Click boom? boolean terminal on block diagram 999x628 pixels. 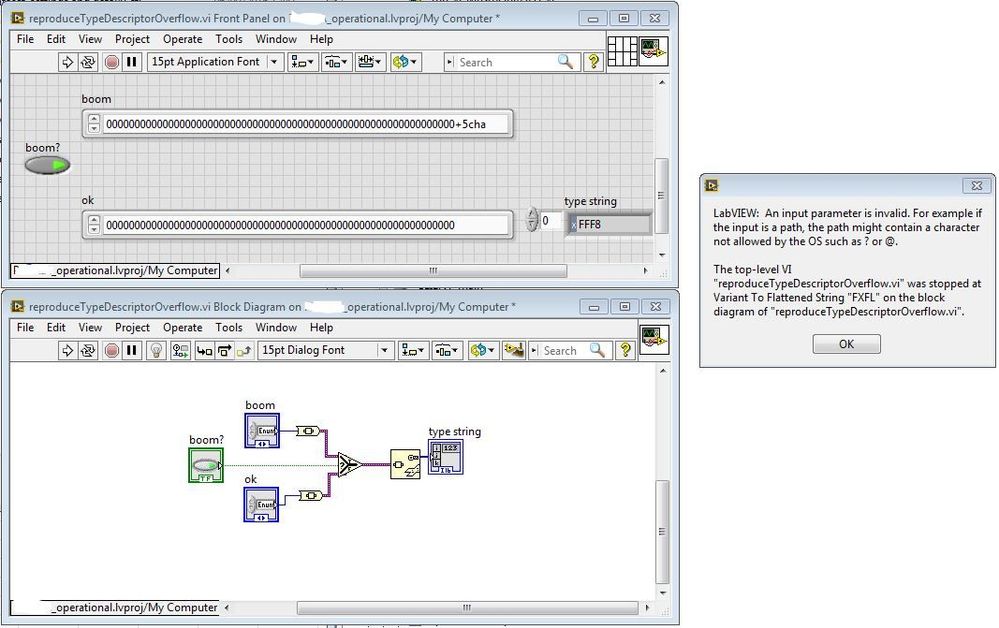(x=206, y=465)
